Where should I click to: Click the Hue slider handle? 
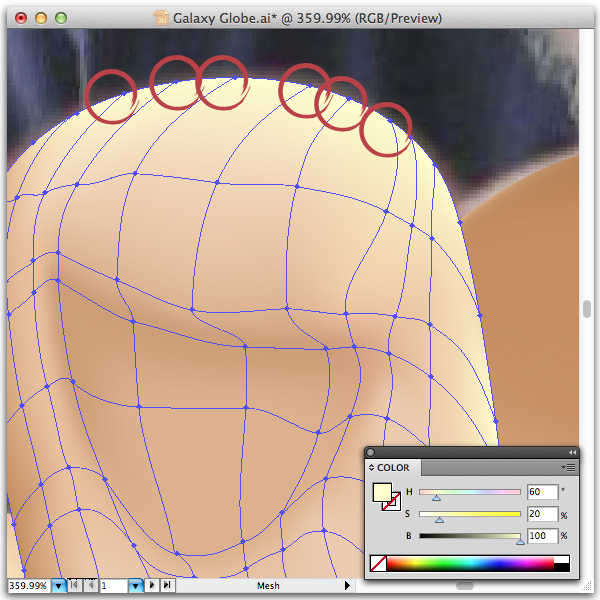[x=436, y=498]
